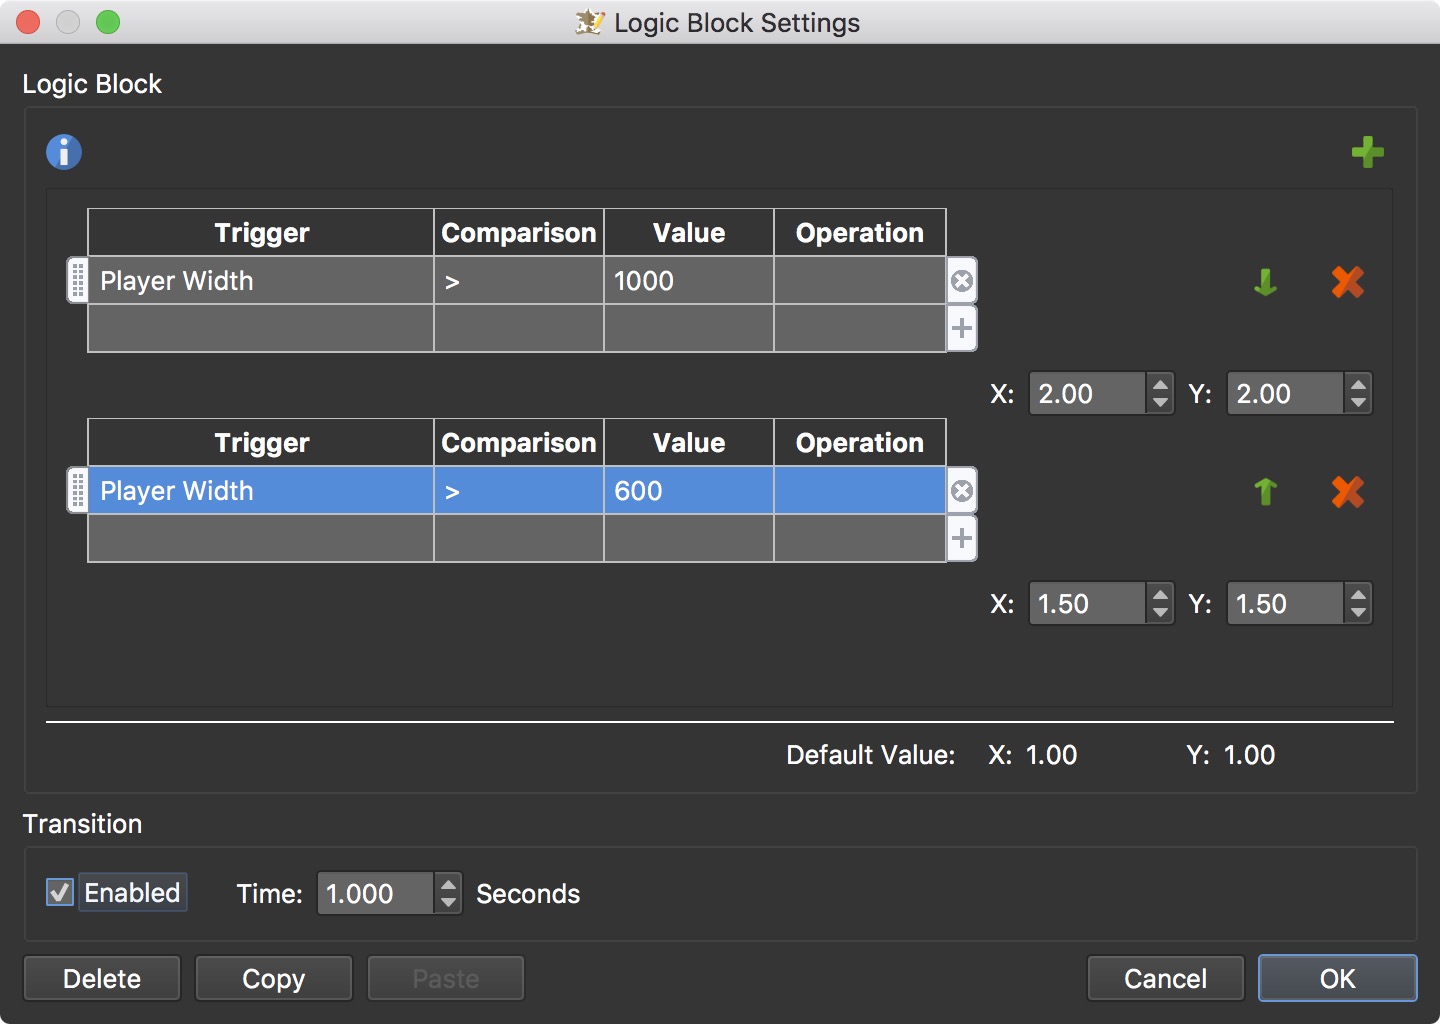
Task: Click the blue info icon
Action: pos(63,152)
